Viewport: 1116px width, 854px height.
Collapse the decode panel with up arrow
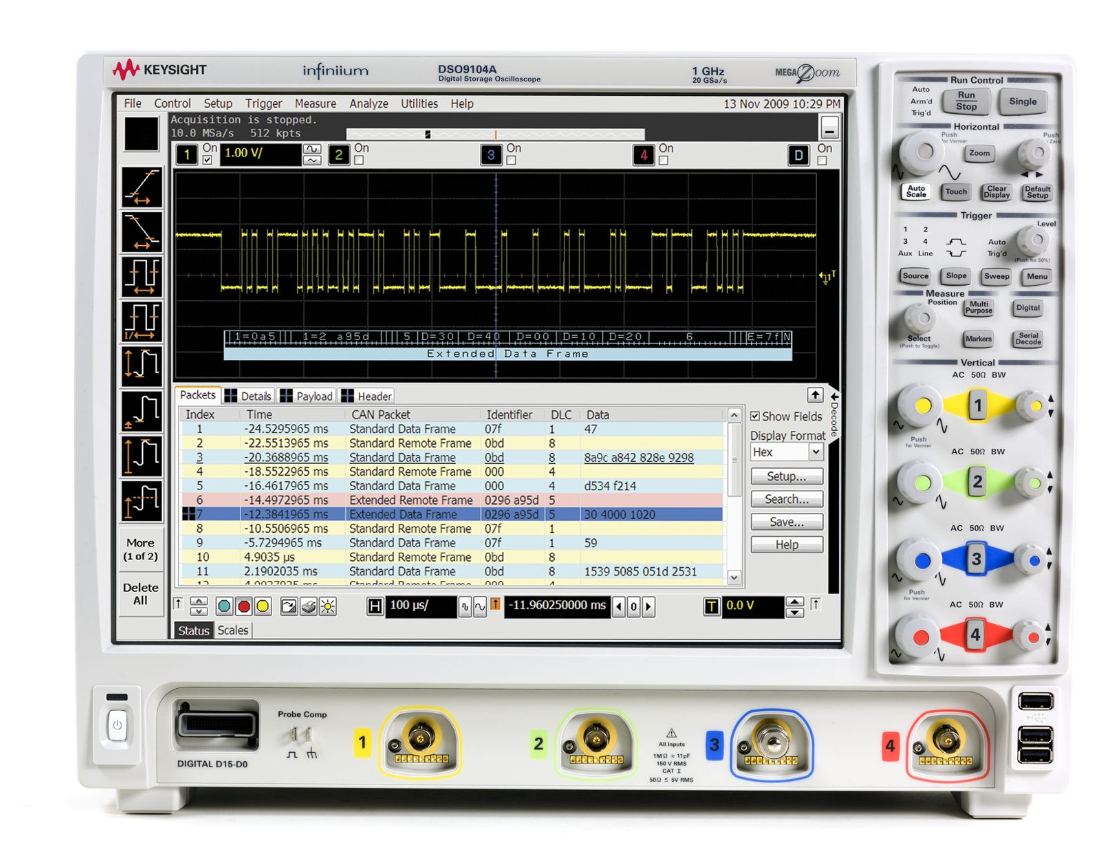click(815, 396)
